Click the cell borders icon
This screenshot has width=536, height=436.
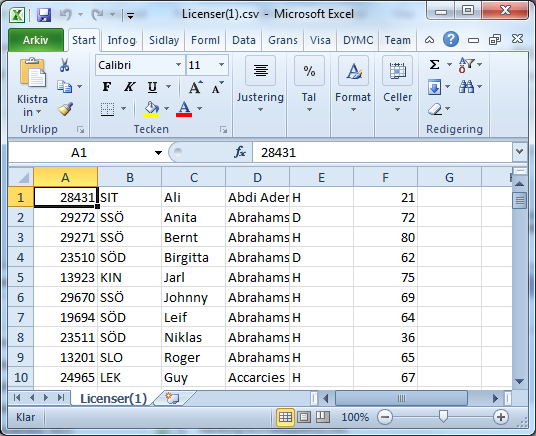point(107,109)
